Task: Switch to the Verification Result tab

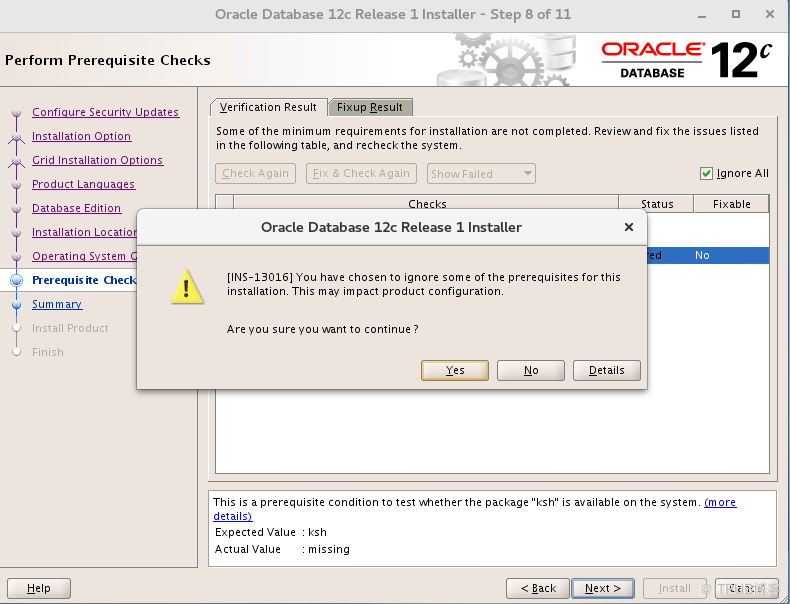Action: click(269, 107)
